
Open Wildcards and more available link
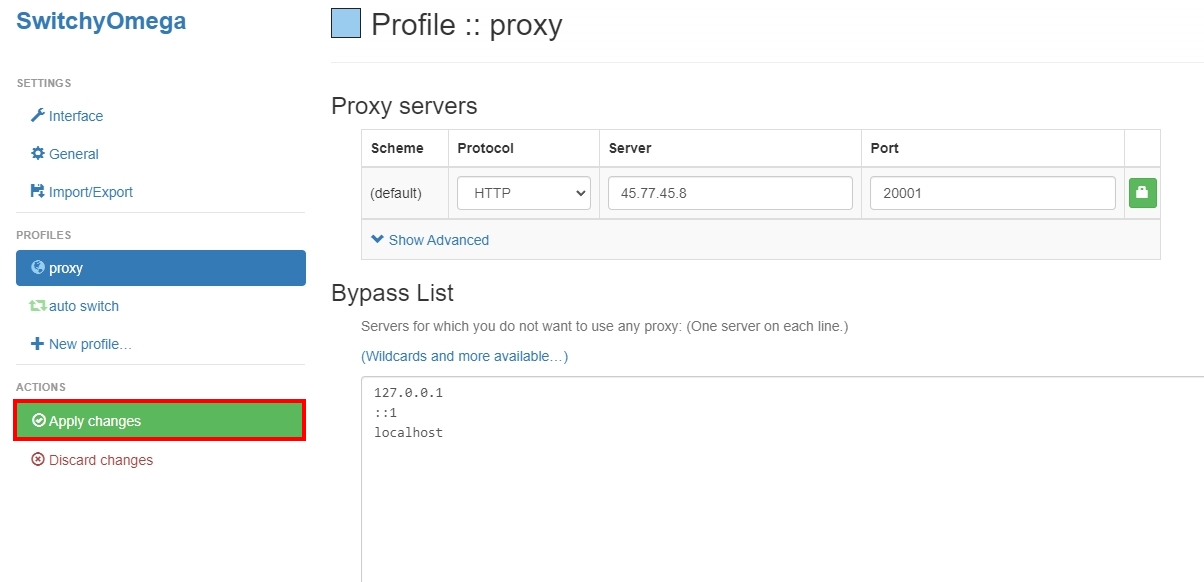point(464,356)
